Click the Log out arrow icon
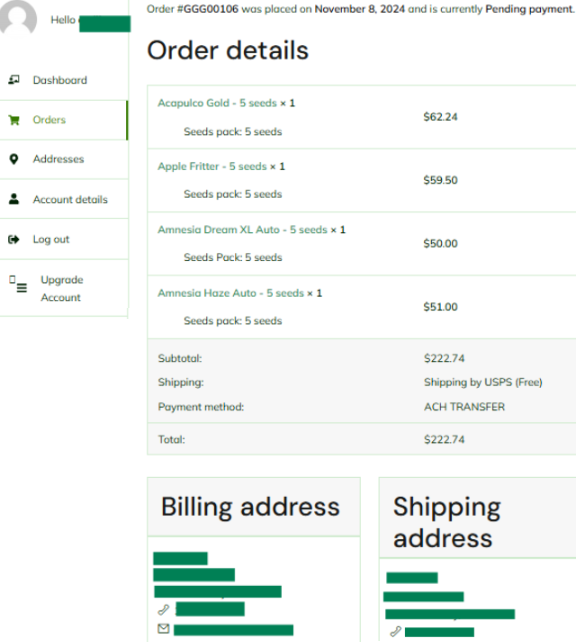Viewport: 576px width, 642px height. pos(14,239)
